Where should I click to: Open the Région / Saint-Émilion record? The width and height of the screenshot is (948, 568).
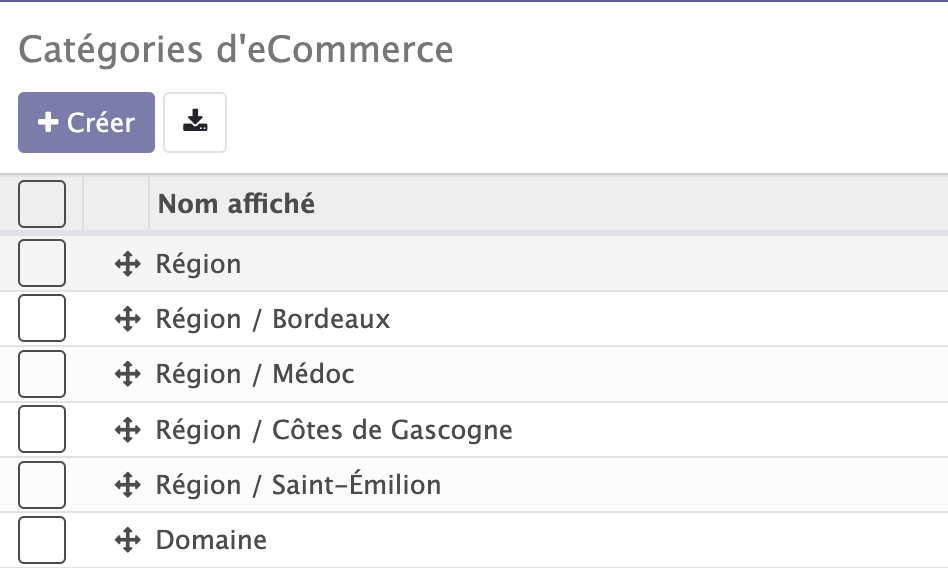[298, 485]
